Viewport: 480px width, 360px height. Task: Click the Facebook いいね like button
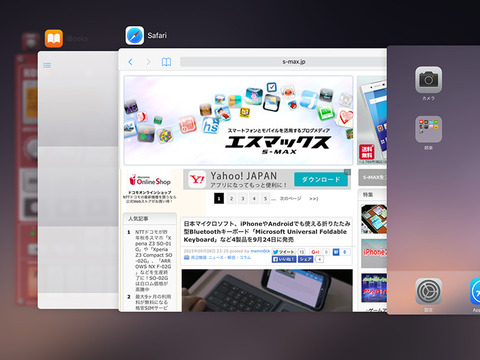click(284, 259)
